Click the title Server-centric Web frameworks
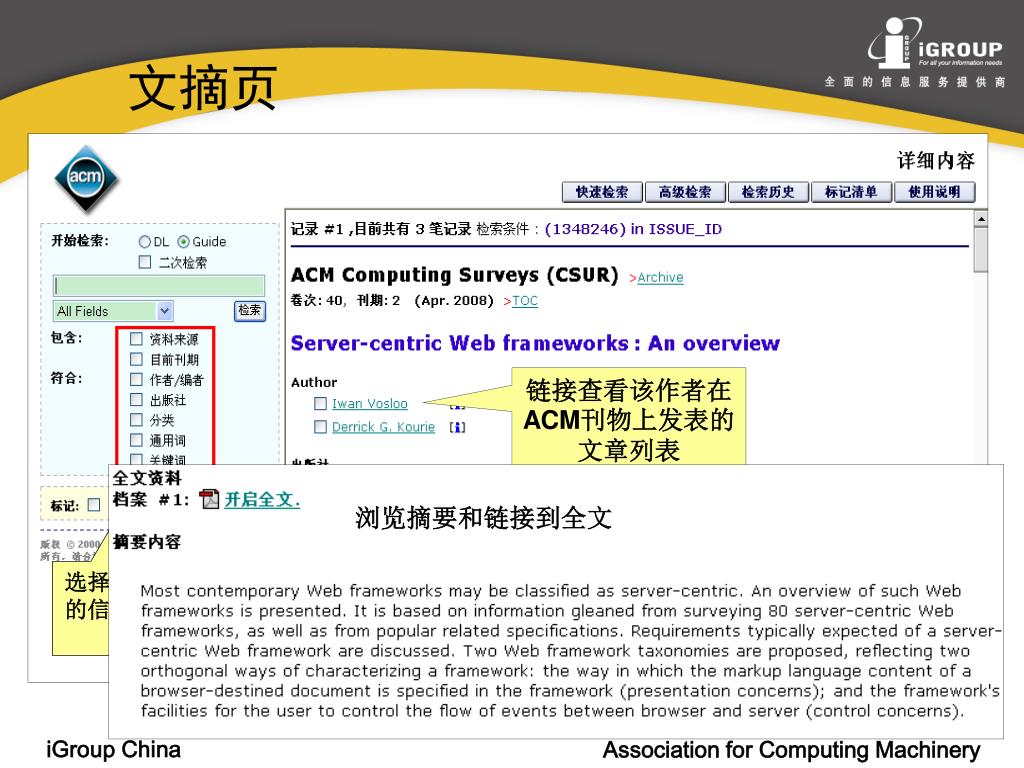Viewport: 1024px width, 768px height. (535, 343)
